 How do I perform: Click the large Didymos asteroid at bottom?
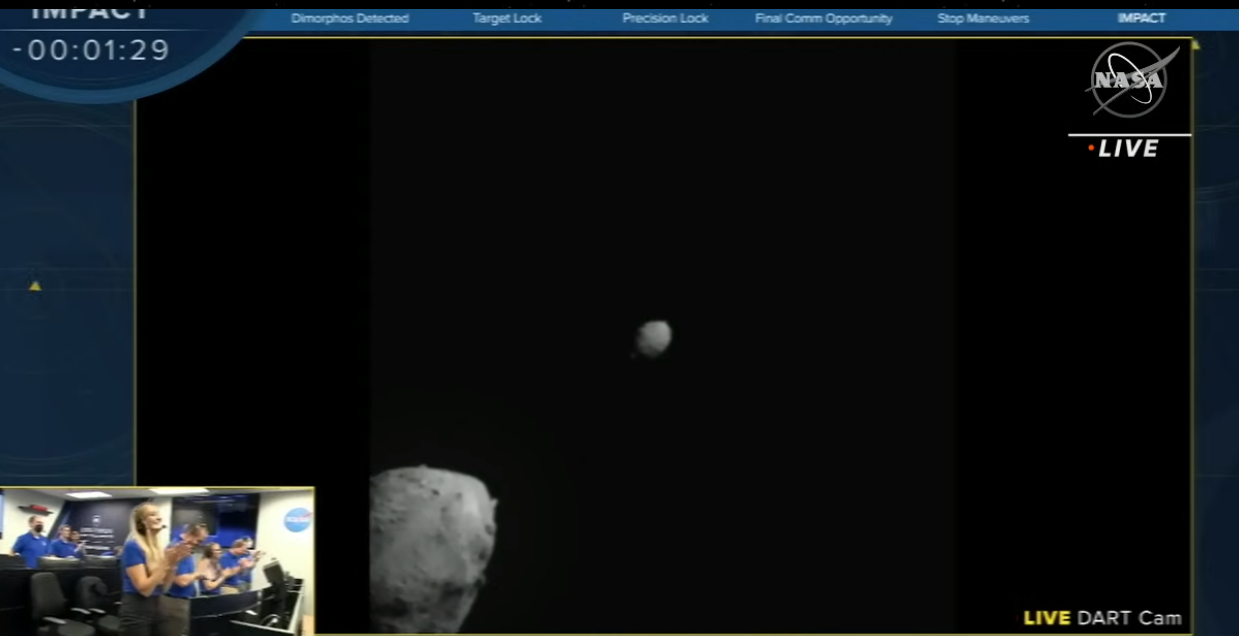(431, 547)
